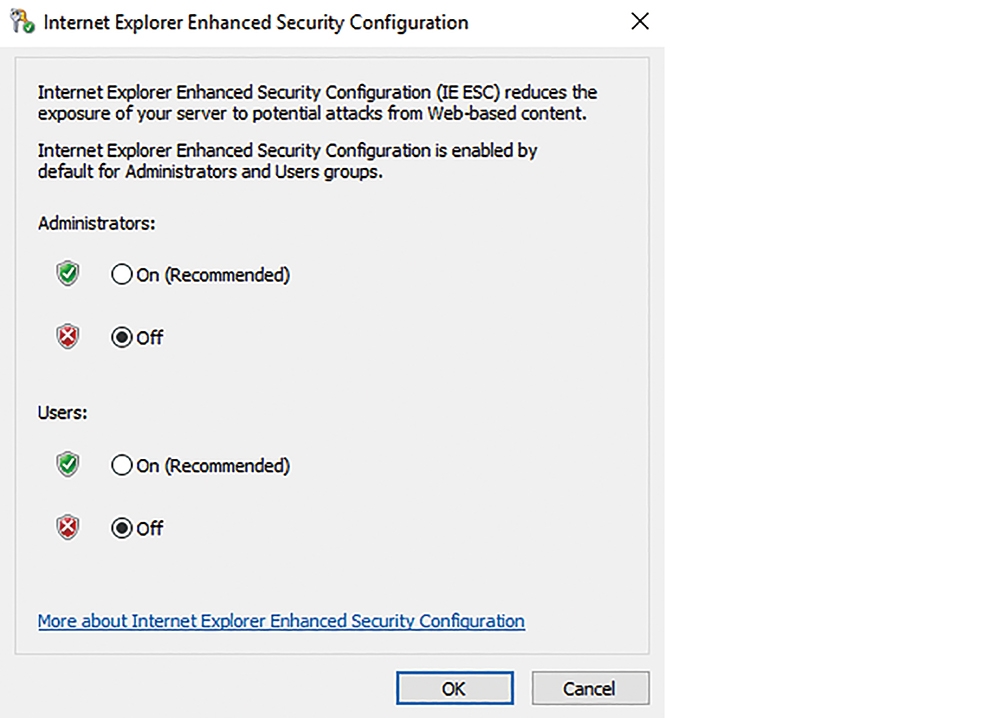Click the Administrators: section heading
Image resolution: width=1000 pixels, height=718 pixels.
[x=96, y=223]
